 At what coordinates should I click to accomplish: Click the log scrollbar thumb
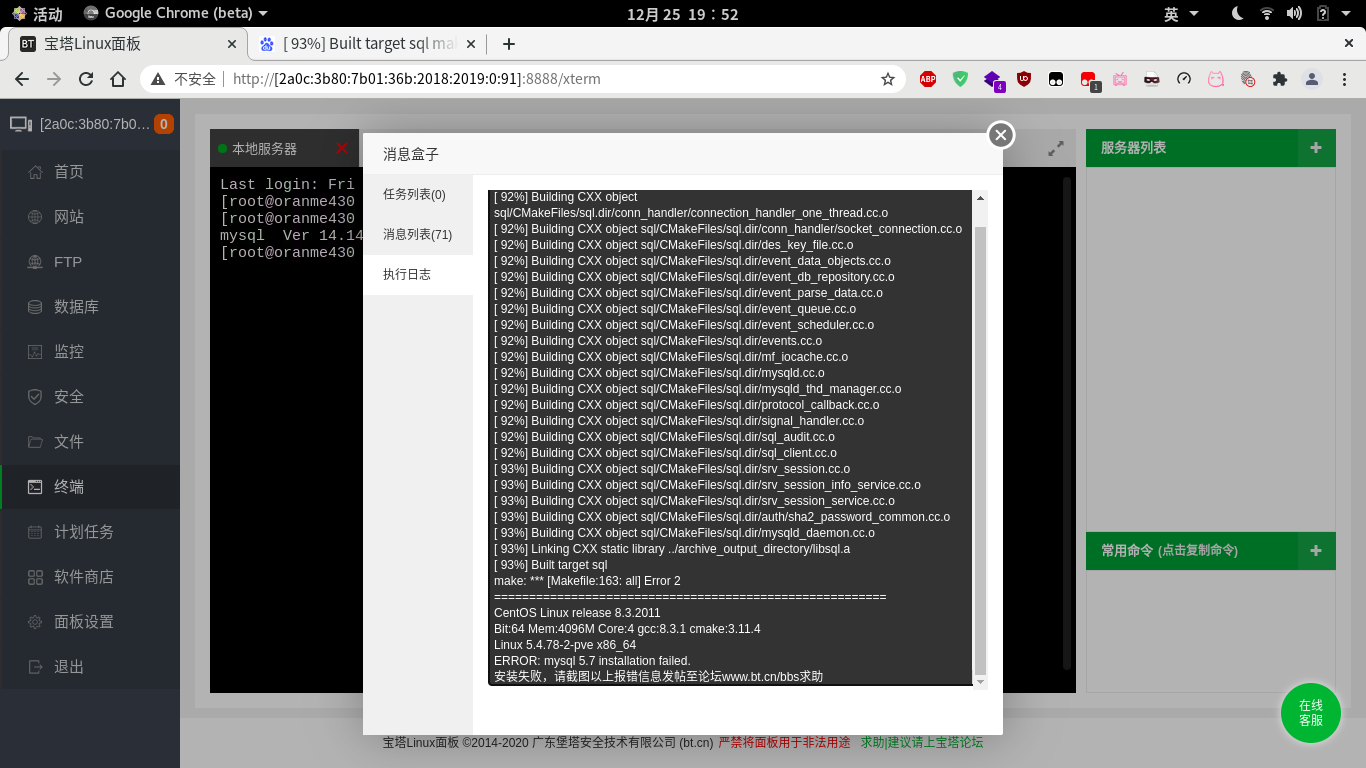click(980, 450)
